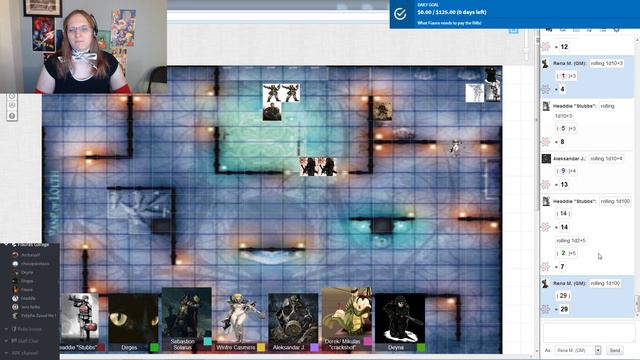This screenshot has height=360, width=640.
Task: Open the Deges player portrait
Action: click(133, 318)
